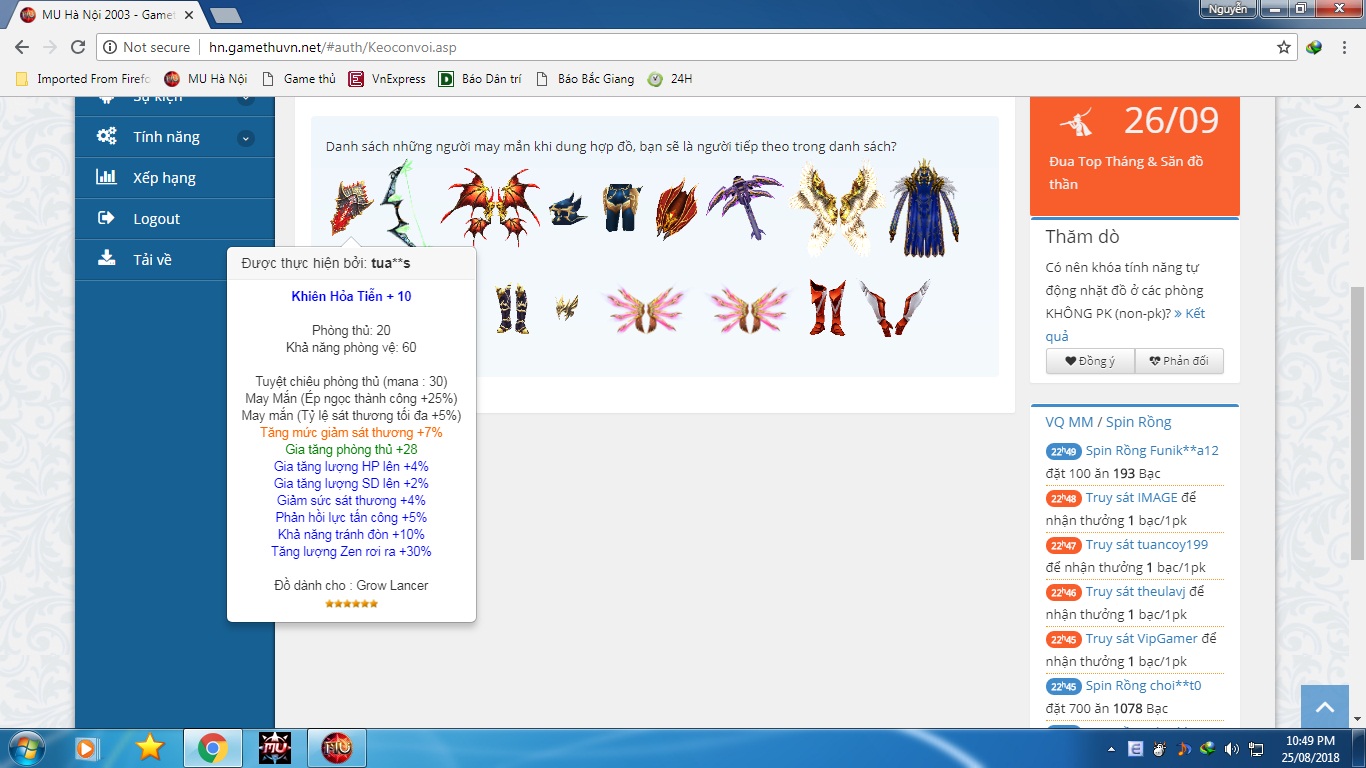
Task: Open 24H bookmark
Action: [x=670, y=79]
